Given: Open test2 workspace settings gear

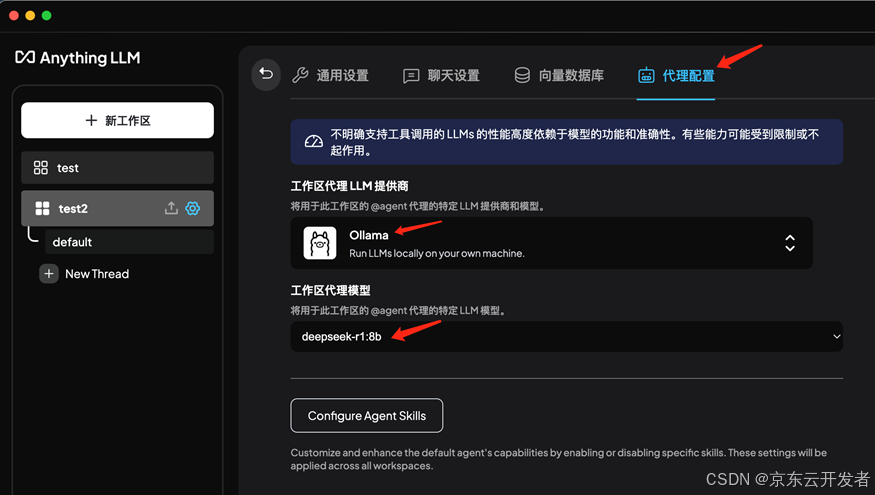Looking at the screenshot, I should pos(193,208).
